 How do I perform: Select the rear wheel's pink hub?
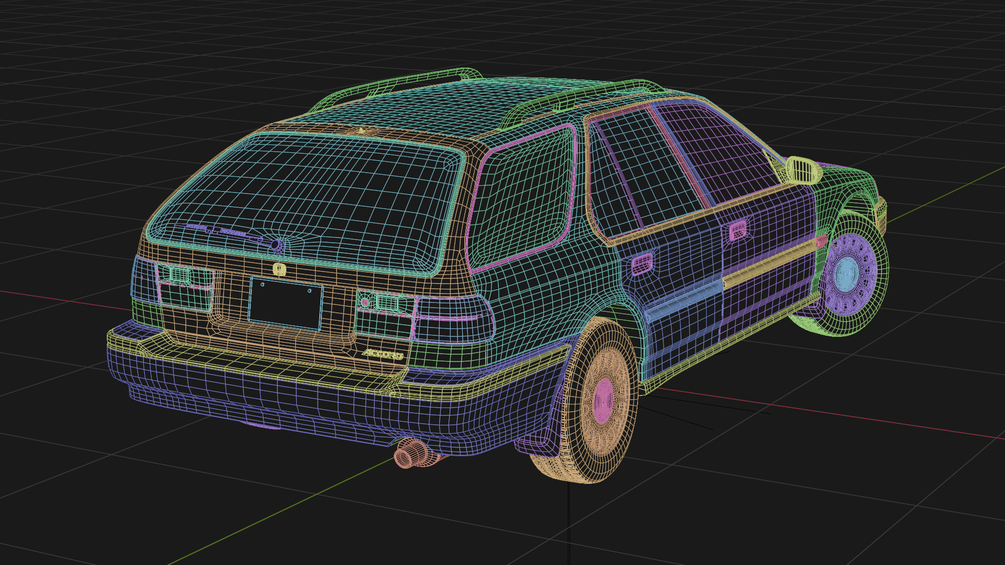coord(603,401)
